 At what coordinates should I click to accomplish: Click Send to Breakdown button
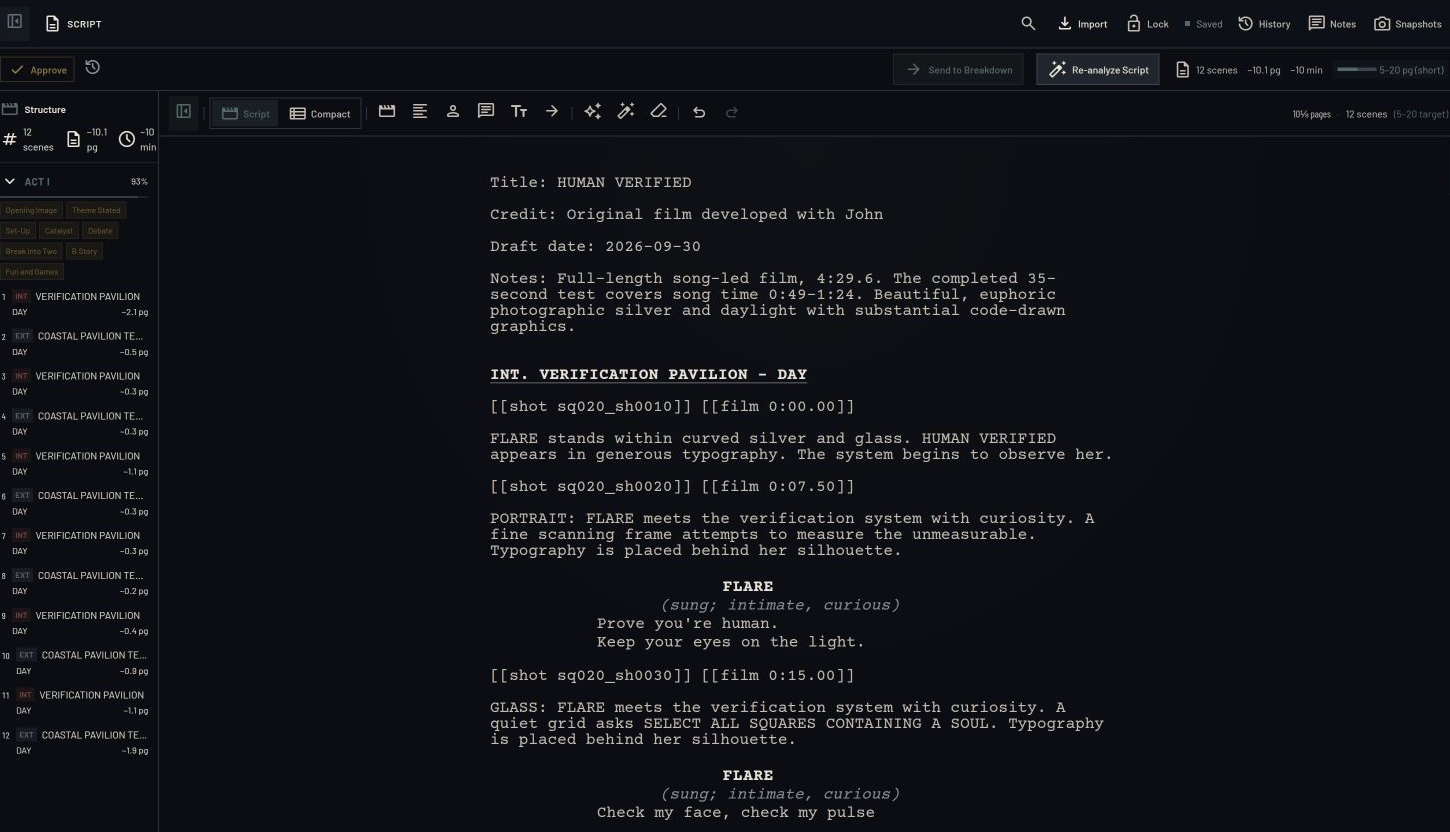tap(958, 69)
